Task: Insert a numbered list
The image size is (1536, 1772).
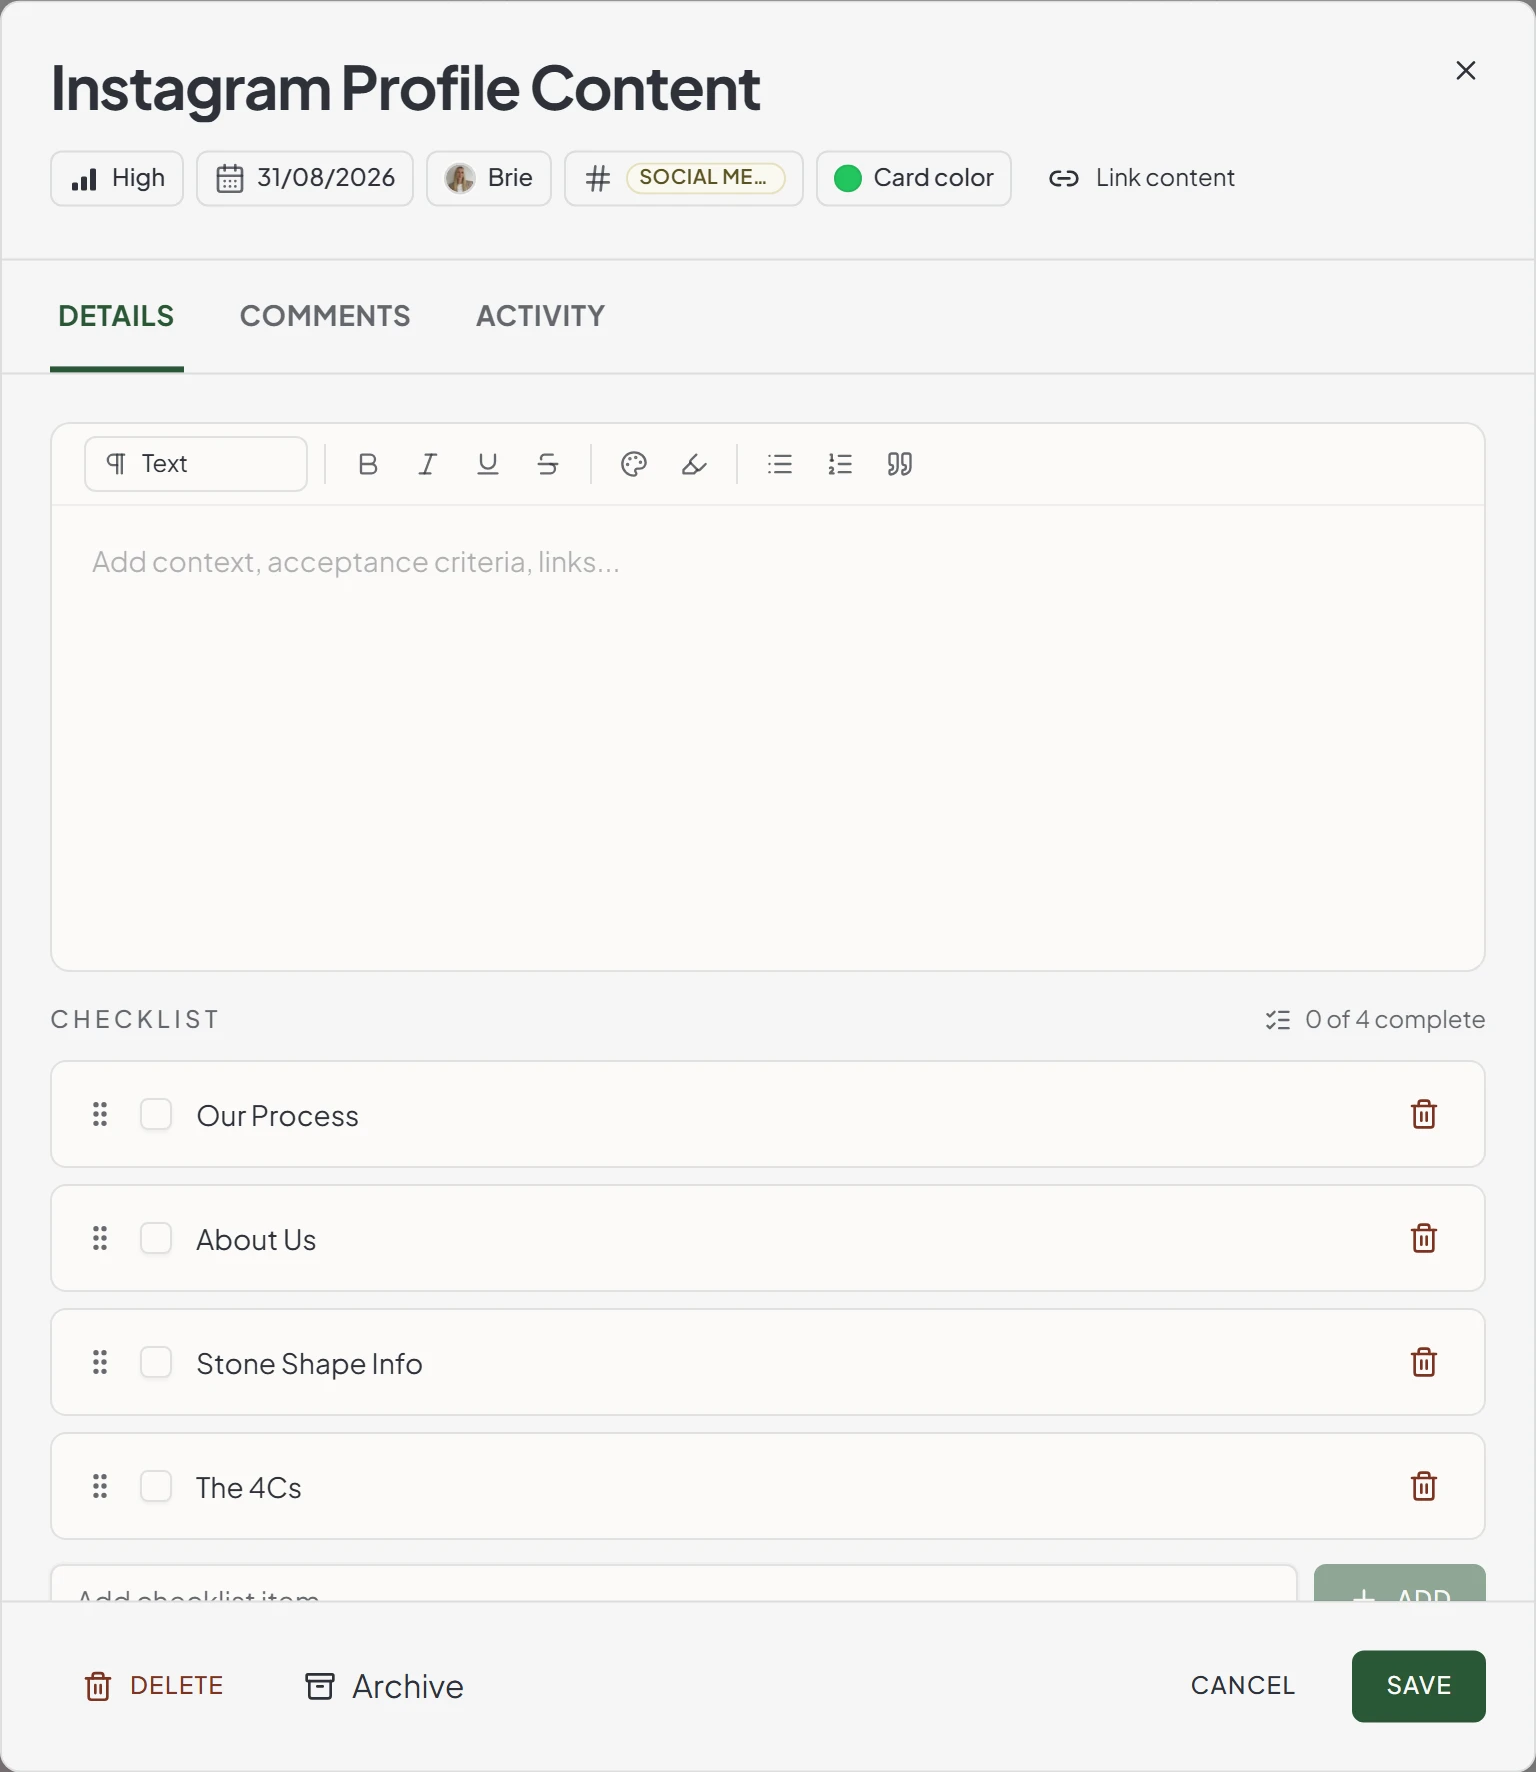Action: [840, 464]
